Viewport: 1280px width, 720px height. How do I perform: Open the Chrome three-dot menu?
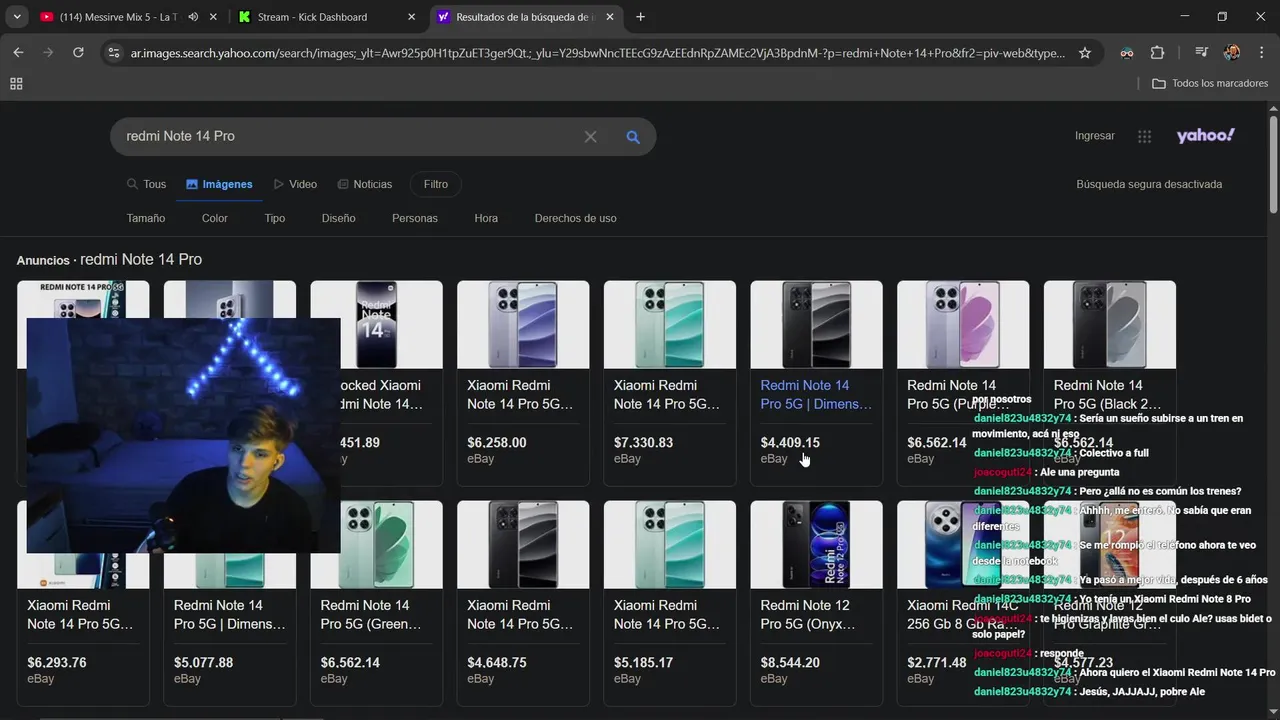pyautogui.click(x=1261, y=53)
